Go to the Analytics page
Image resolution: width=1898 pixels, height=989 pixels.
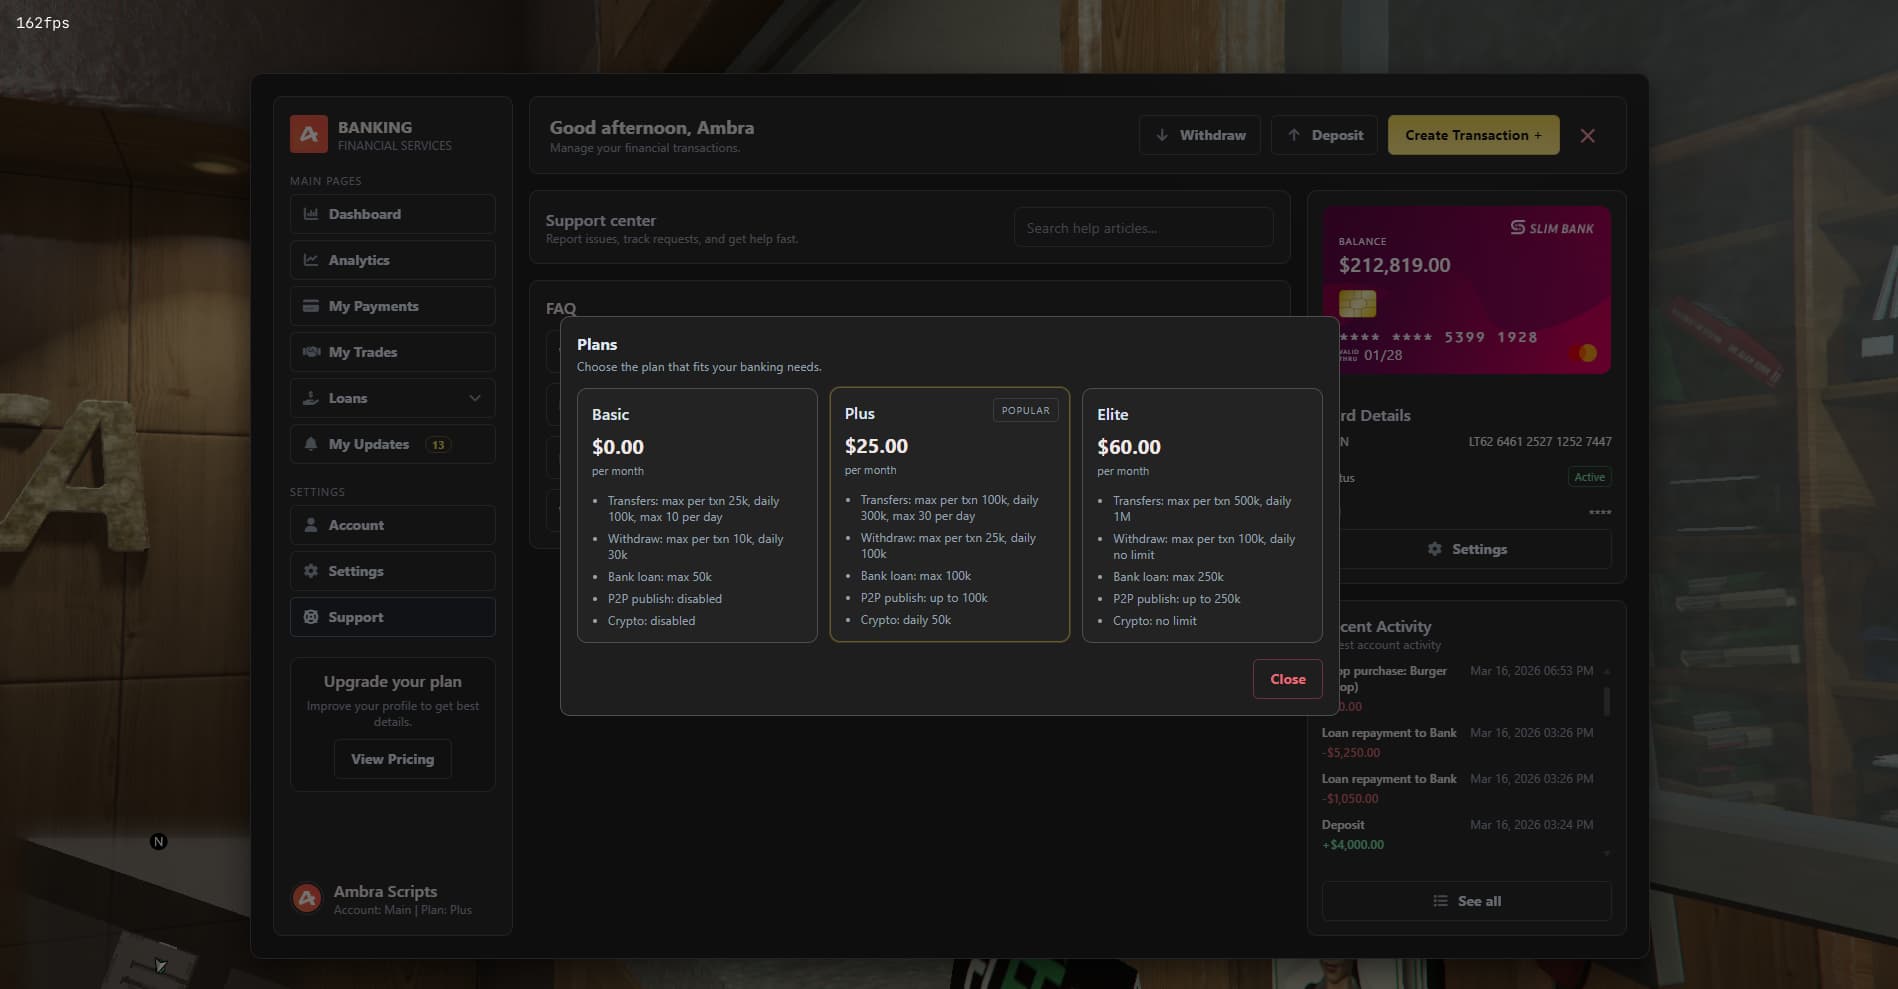[x=392, y=260]
